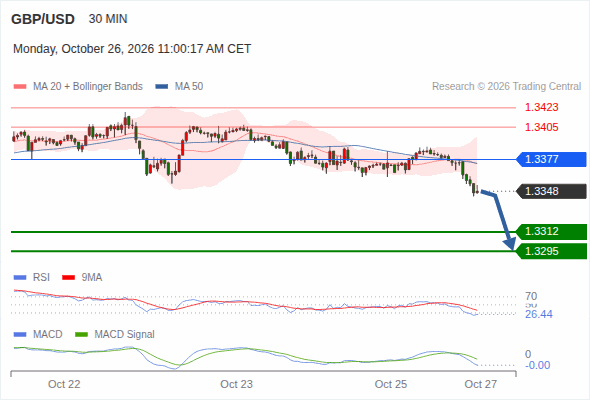Select the 1.3348 current price tag
This screenshot has width=590, height=400.
(551, 191)
